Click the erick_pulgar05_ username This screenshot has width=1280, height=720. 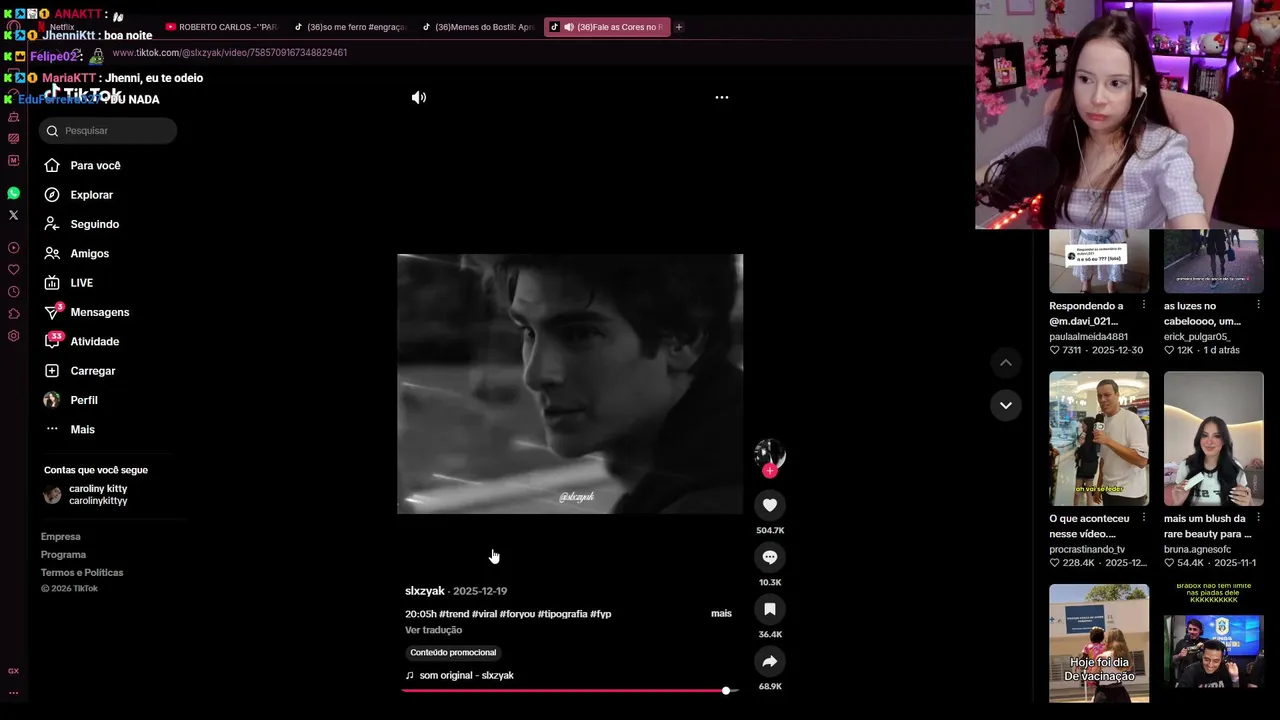point(1197,337)
